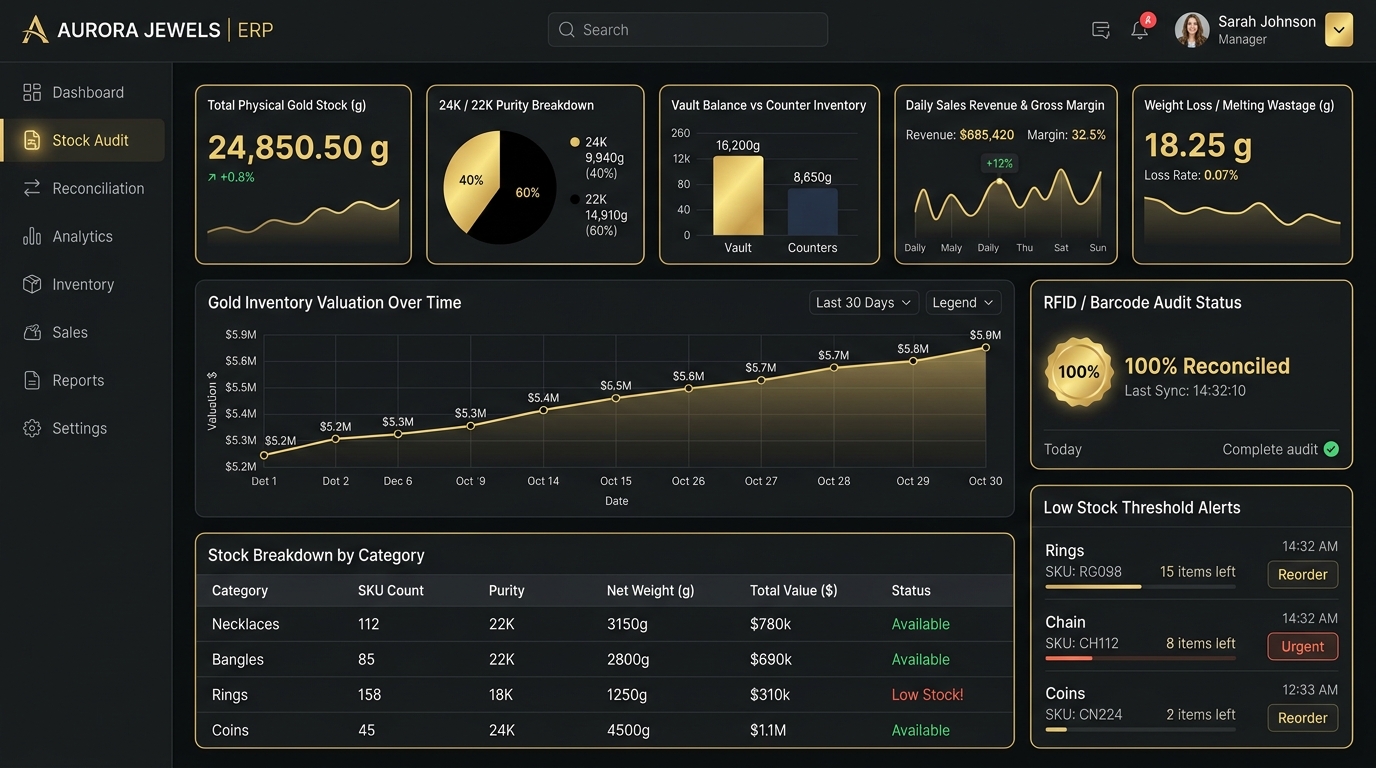Click the green Complete audit checkmark
The height and width of the screenshot is (768, 1376).
pos(1331,449)
